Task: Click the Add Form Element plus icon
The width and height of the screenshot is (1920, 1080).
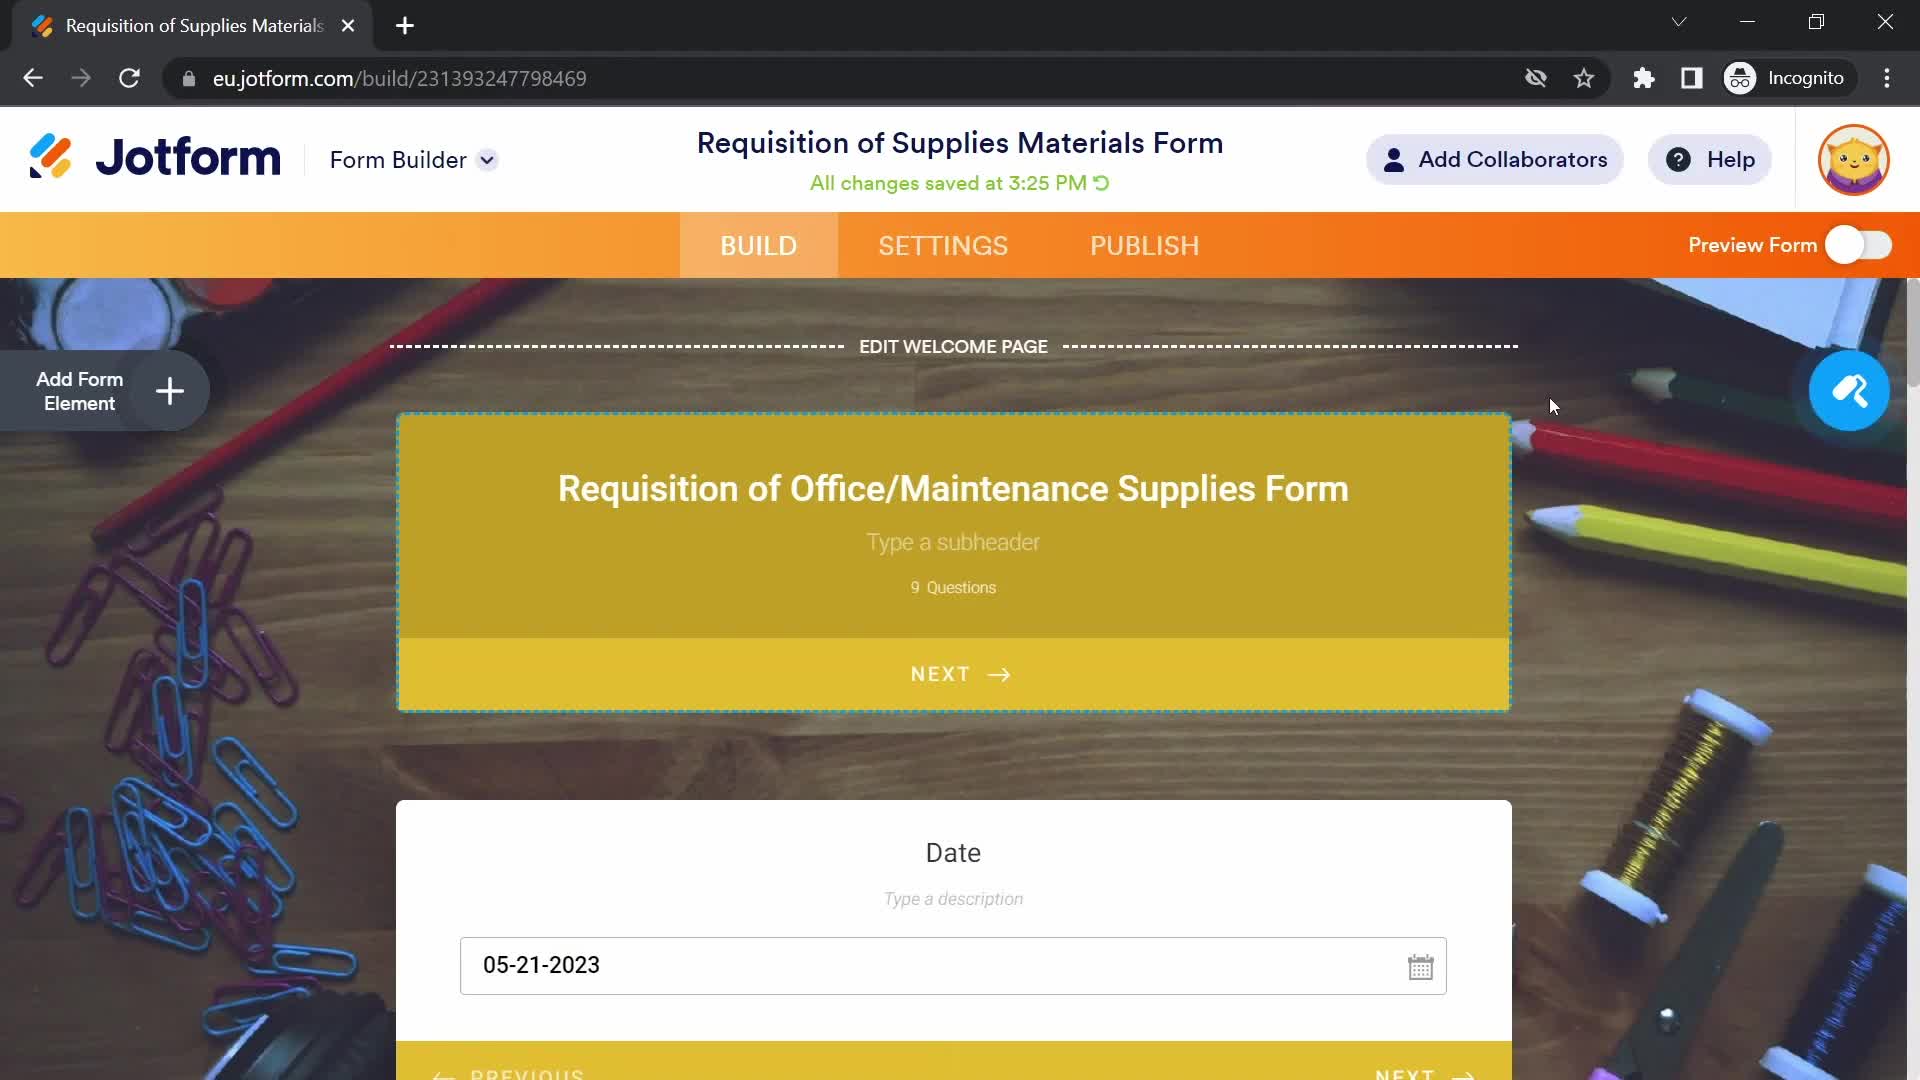Action: [x=170, y=390]
